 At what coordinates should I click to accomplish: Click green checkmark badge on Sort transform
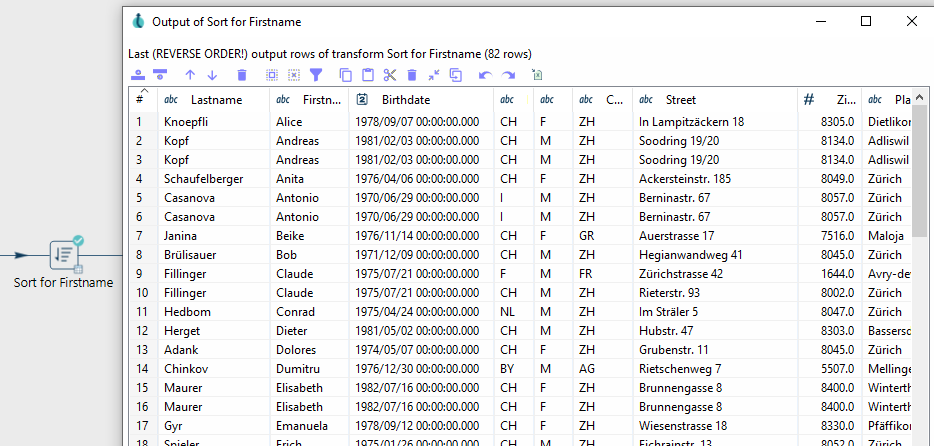(x=78, y=241)
